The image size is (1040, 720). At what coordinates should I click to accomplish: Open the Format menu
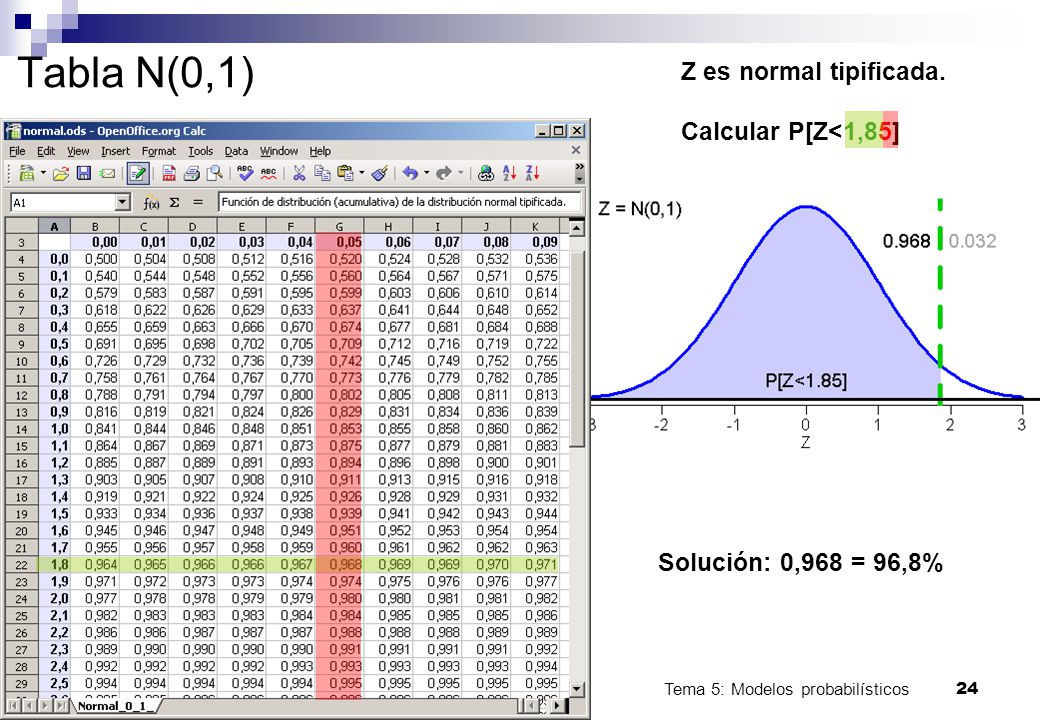pos(159,151)
